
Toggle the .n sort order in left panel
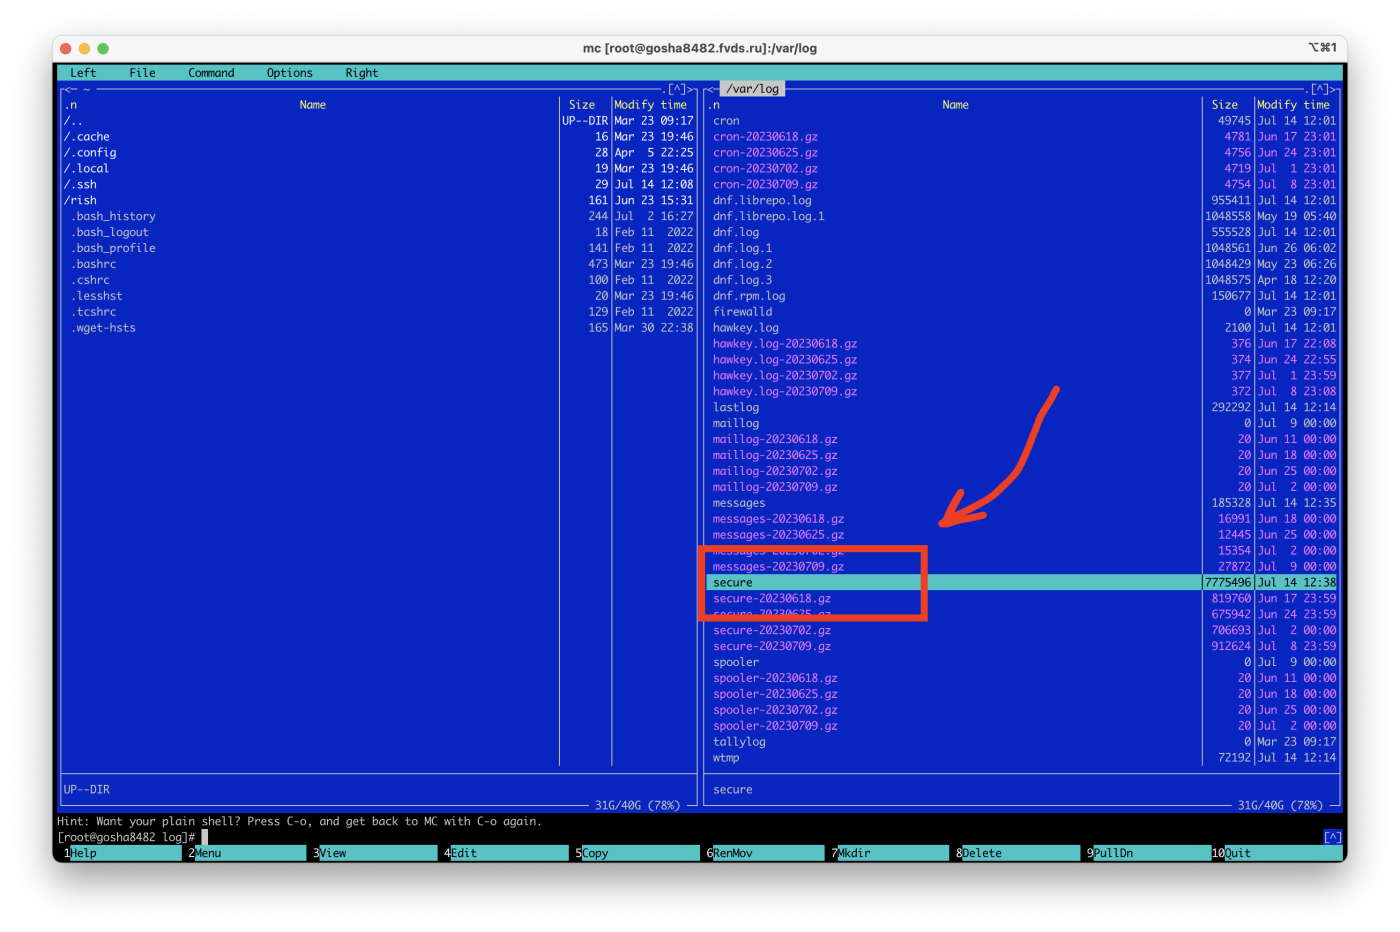pyautogui.click(x=71, y=105)
